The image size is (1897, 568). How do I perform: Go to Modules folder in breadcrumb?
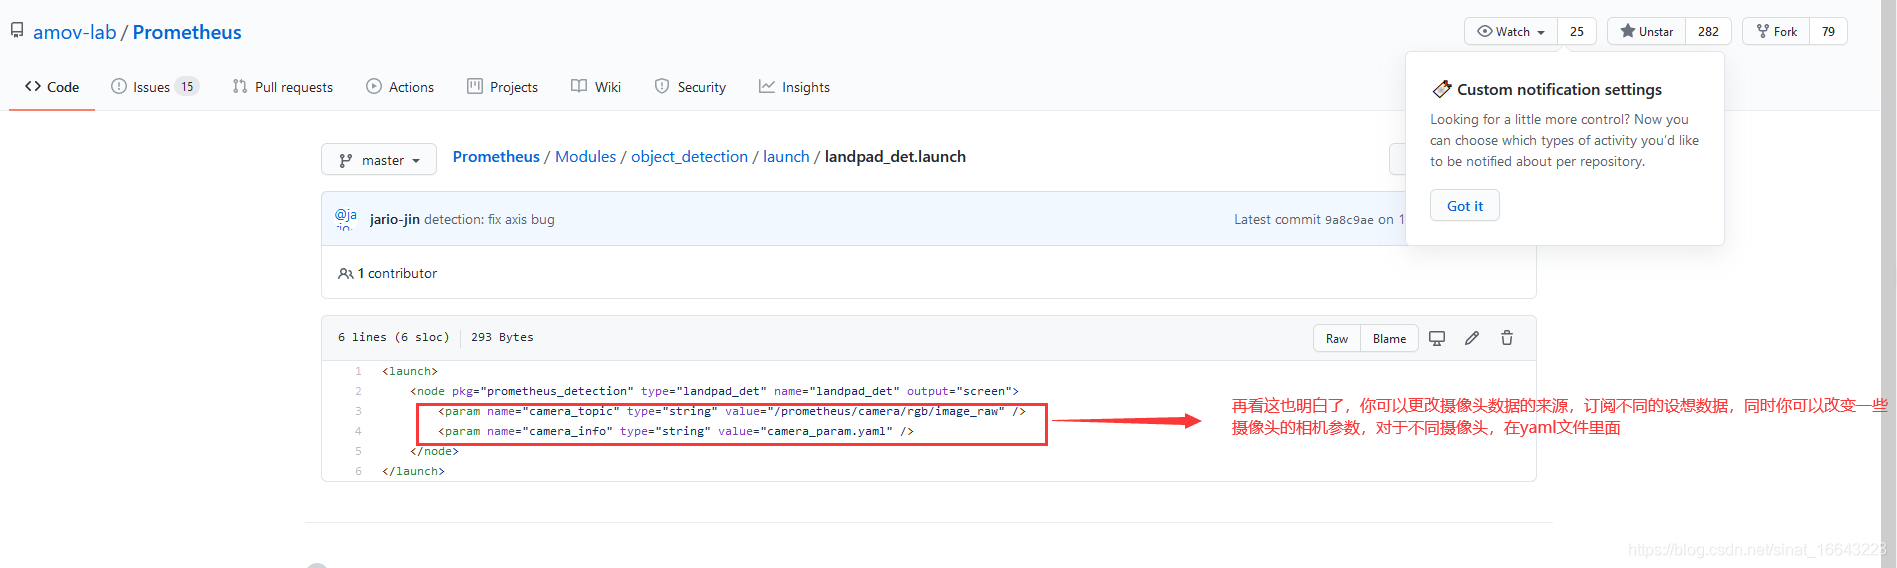click(x=585, y=156)
